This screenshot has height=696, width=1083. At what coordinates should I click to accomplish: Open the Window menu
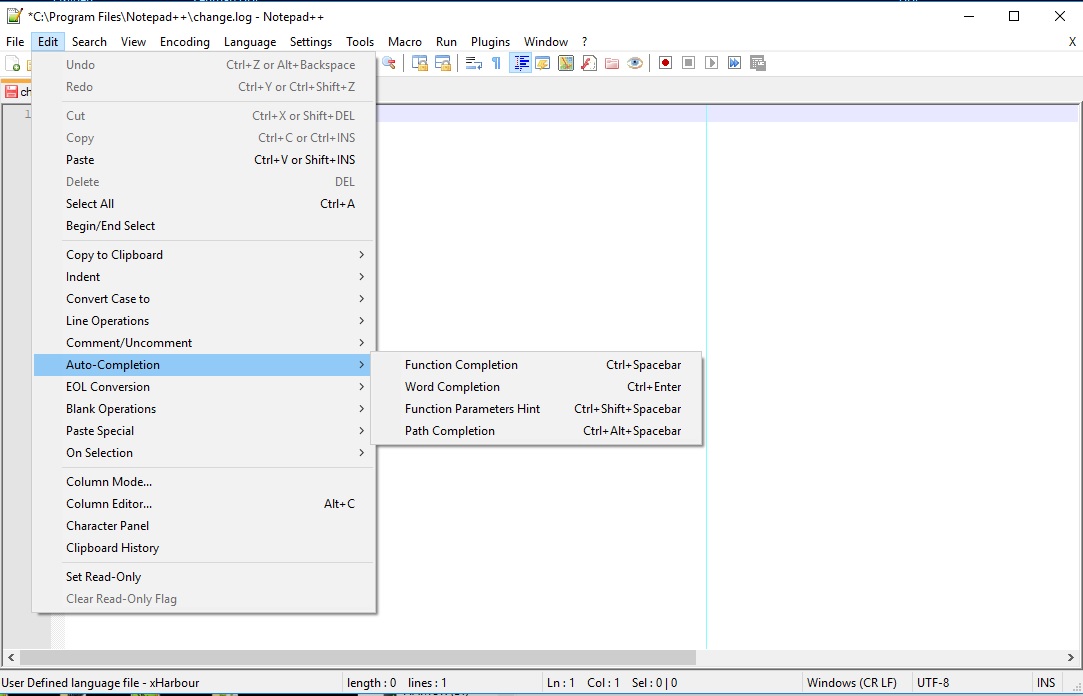(x=546, y=41)
